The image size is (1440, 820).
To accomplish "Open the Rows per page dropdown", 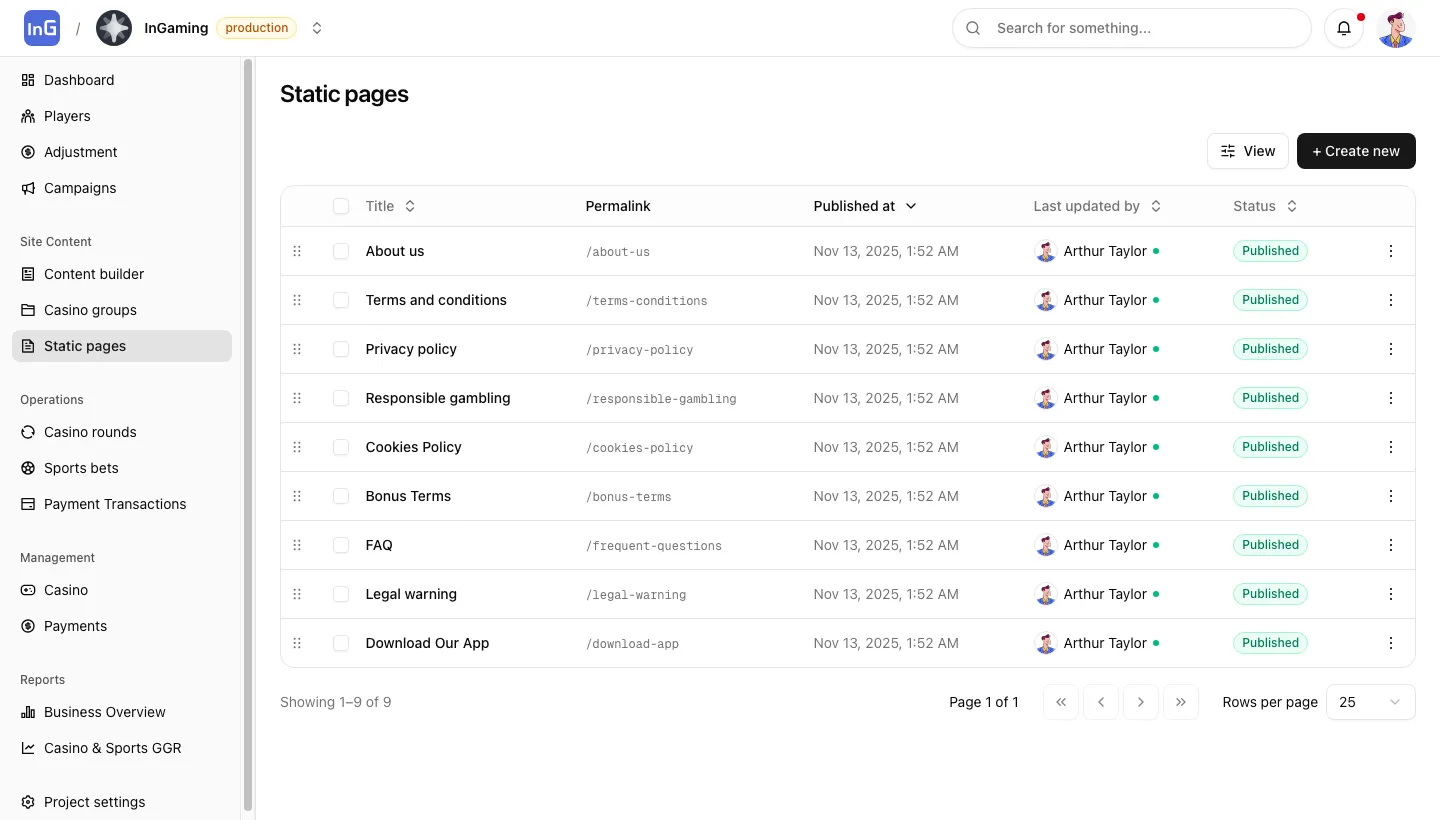I will click(1371, 702).
